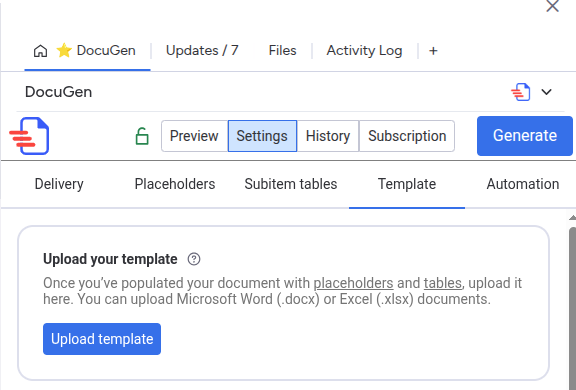
Task: Select the Preview mode button
Action: click(x=194, y=136)
